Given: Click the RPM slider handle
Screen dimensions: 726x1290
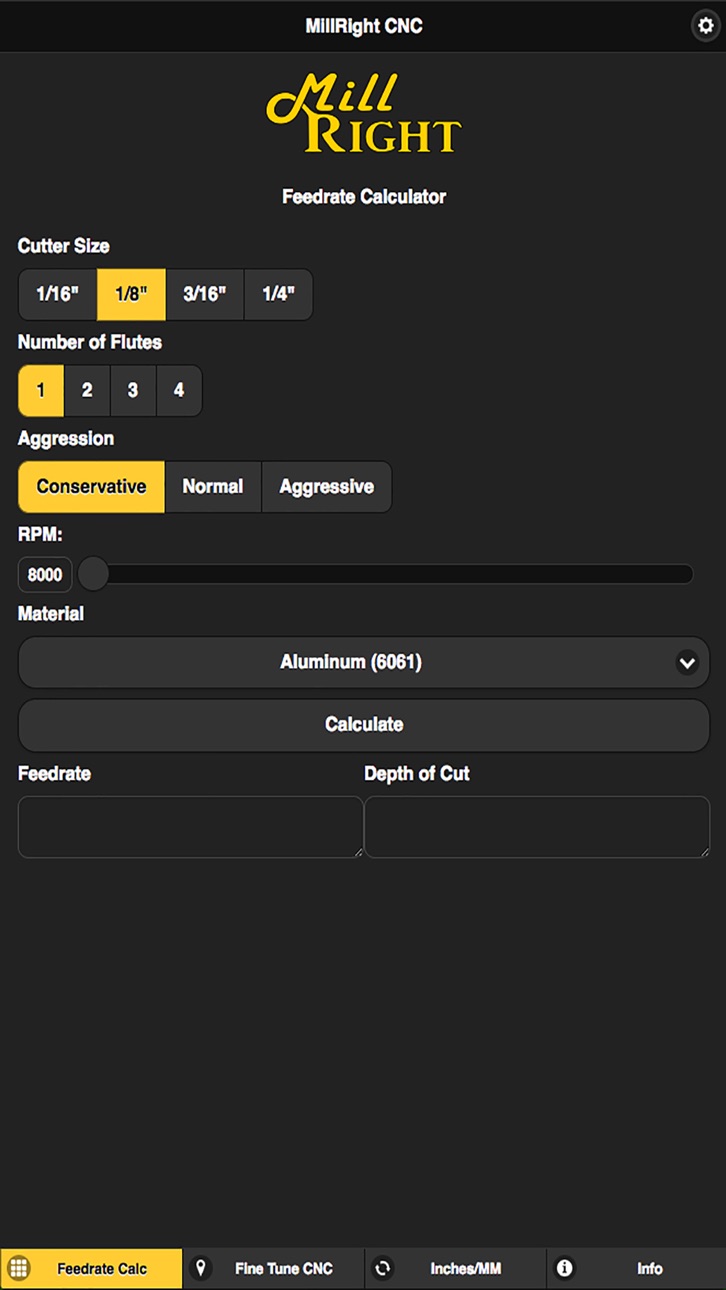Looking at the screenshot, I should 93,574.
